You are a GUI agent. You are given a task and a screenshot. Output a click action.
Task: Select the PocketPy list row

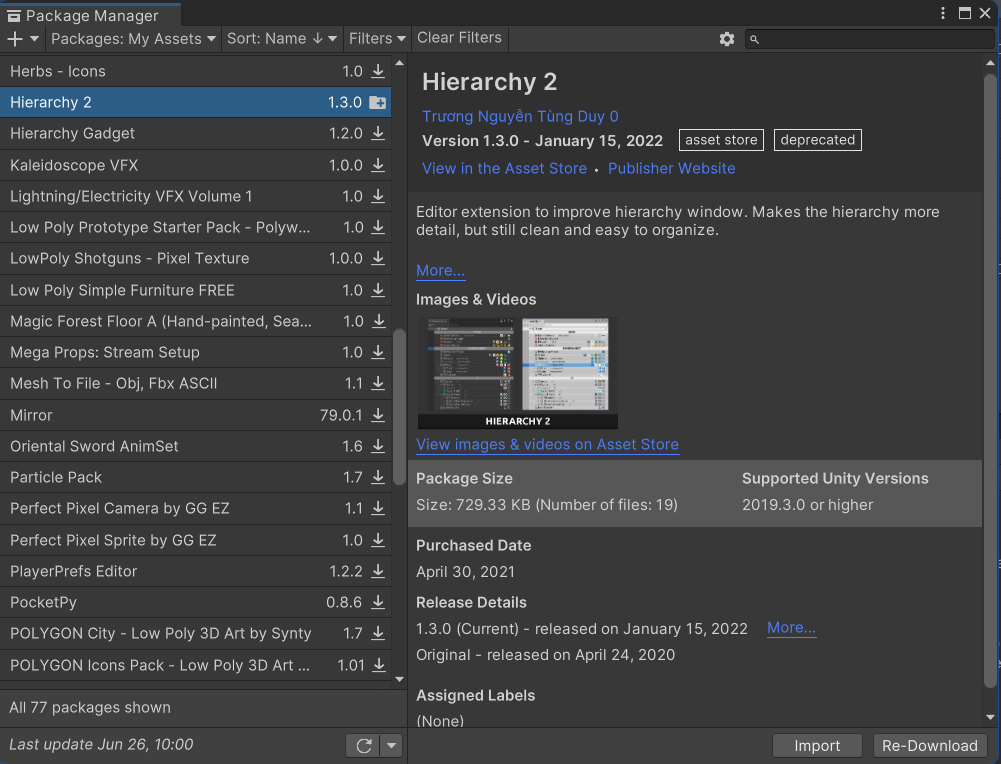[x=195, y=603]
